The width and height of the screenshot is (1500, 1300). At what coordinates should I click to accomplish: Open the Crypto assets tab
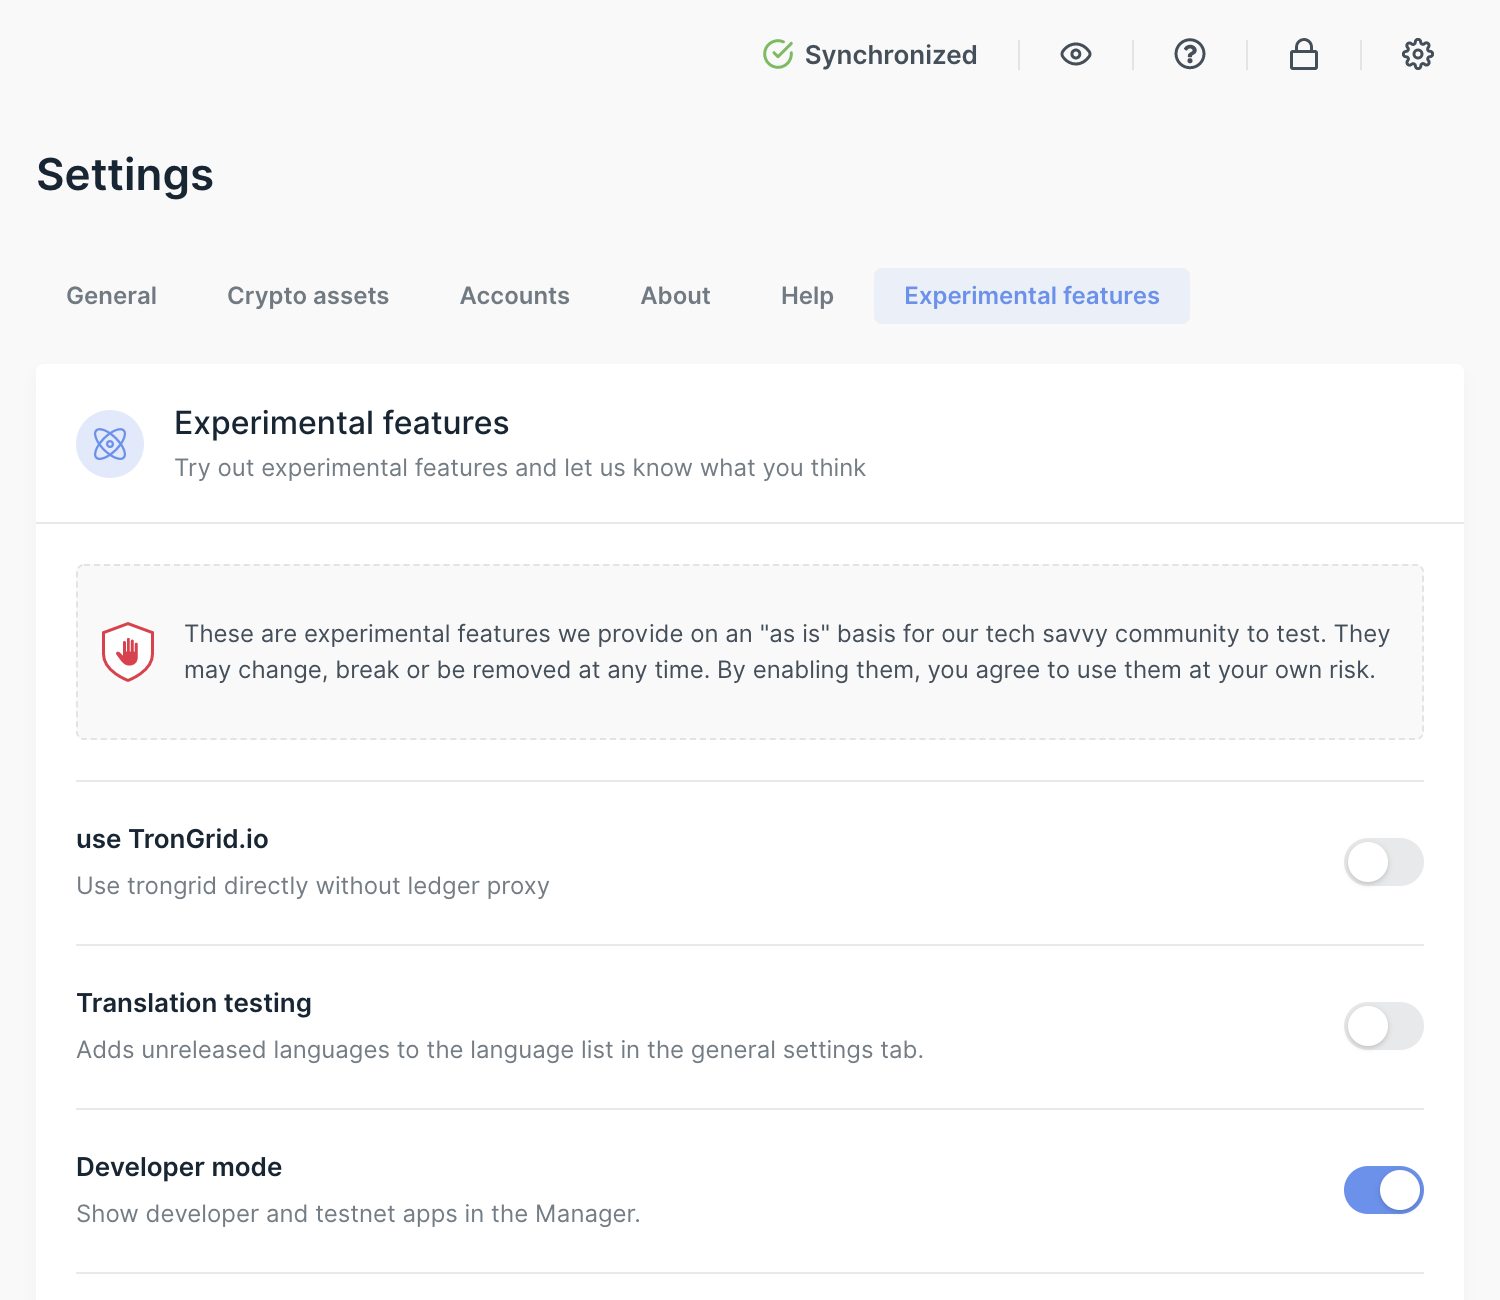click(308, 296)
